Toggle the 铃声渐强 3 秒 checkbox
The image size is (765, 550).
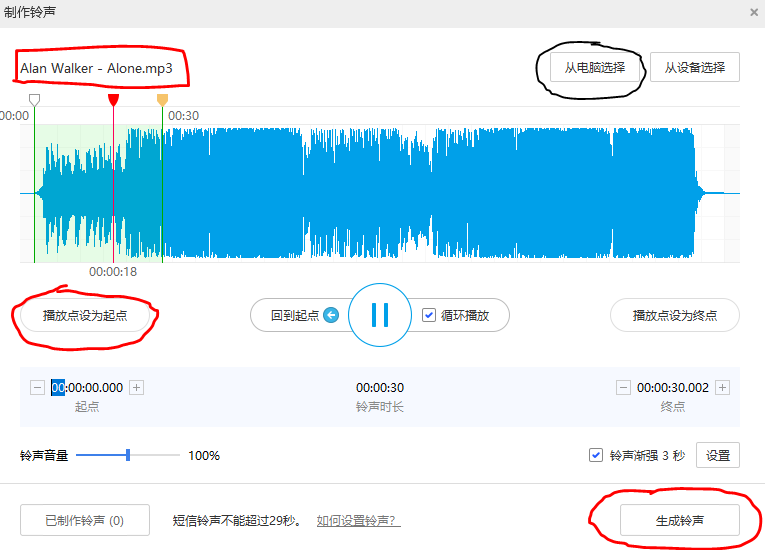tap(596, 455)
